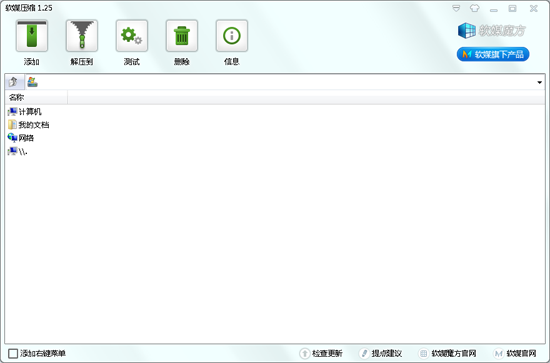Open the 信息 (Info) icon
Image resolution: width=550 pixels, height=363 pixels.
point(232,36)
